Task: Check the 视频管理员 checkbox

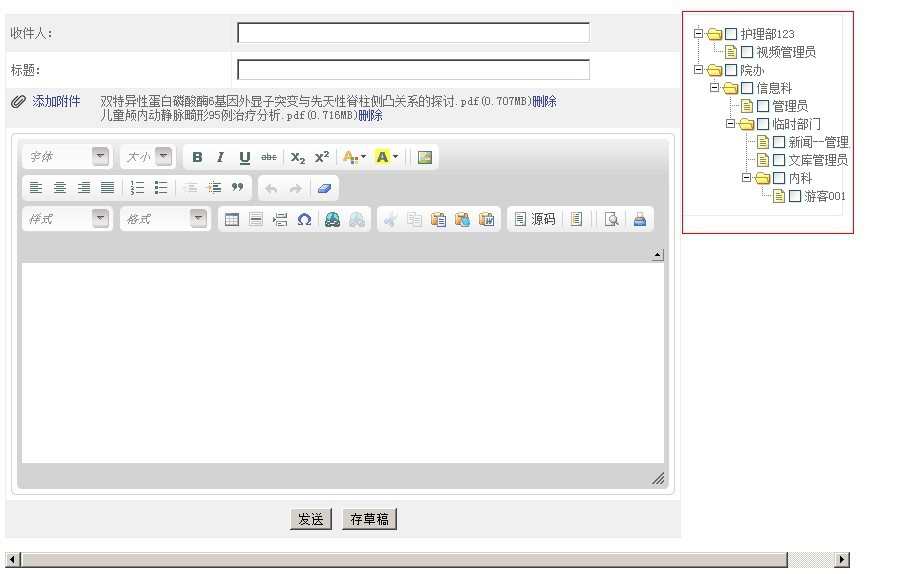Action: coord(747,52)
